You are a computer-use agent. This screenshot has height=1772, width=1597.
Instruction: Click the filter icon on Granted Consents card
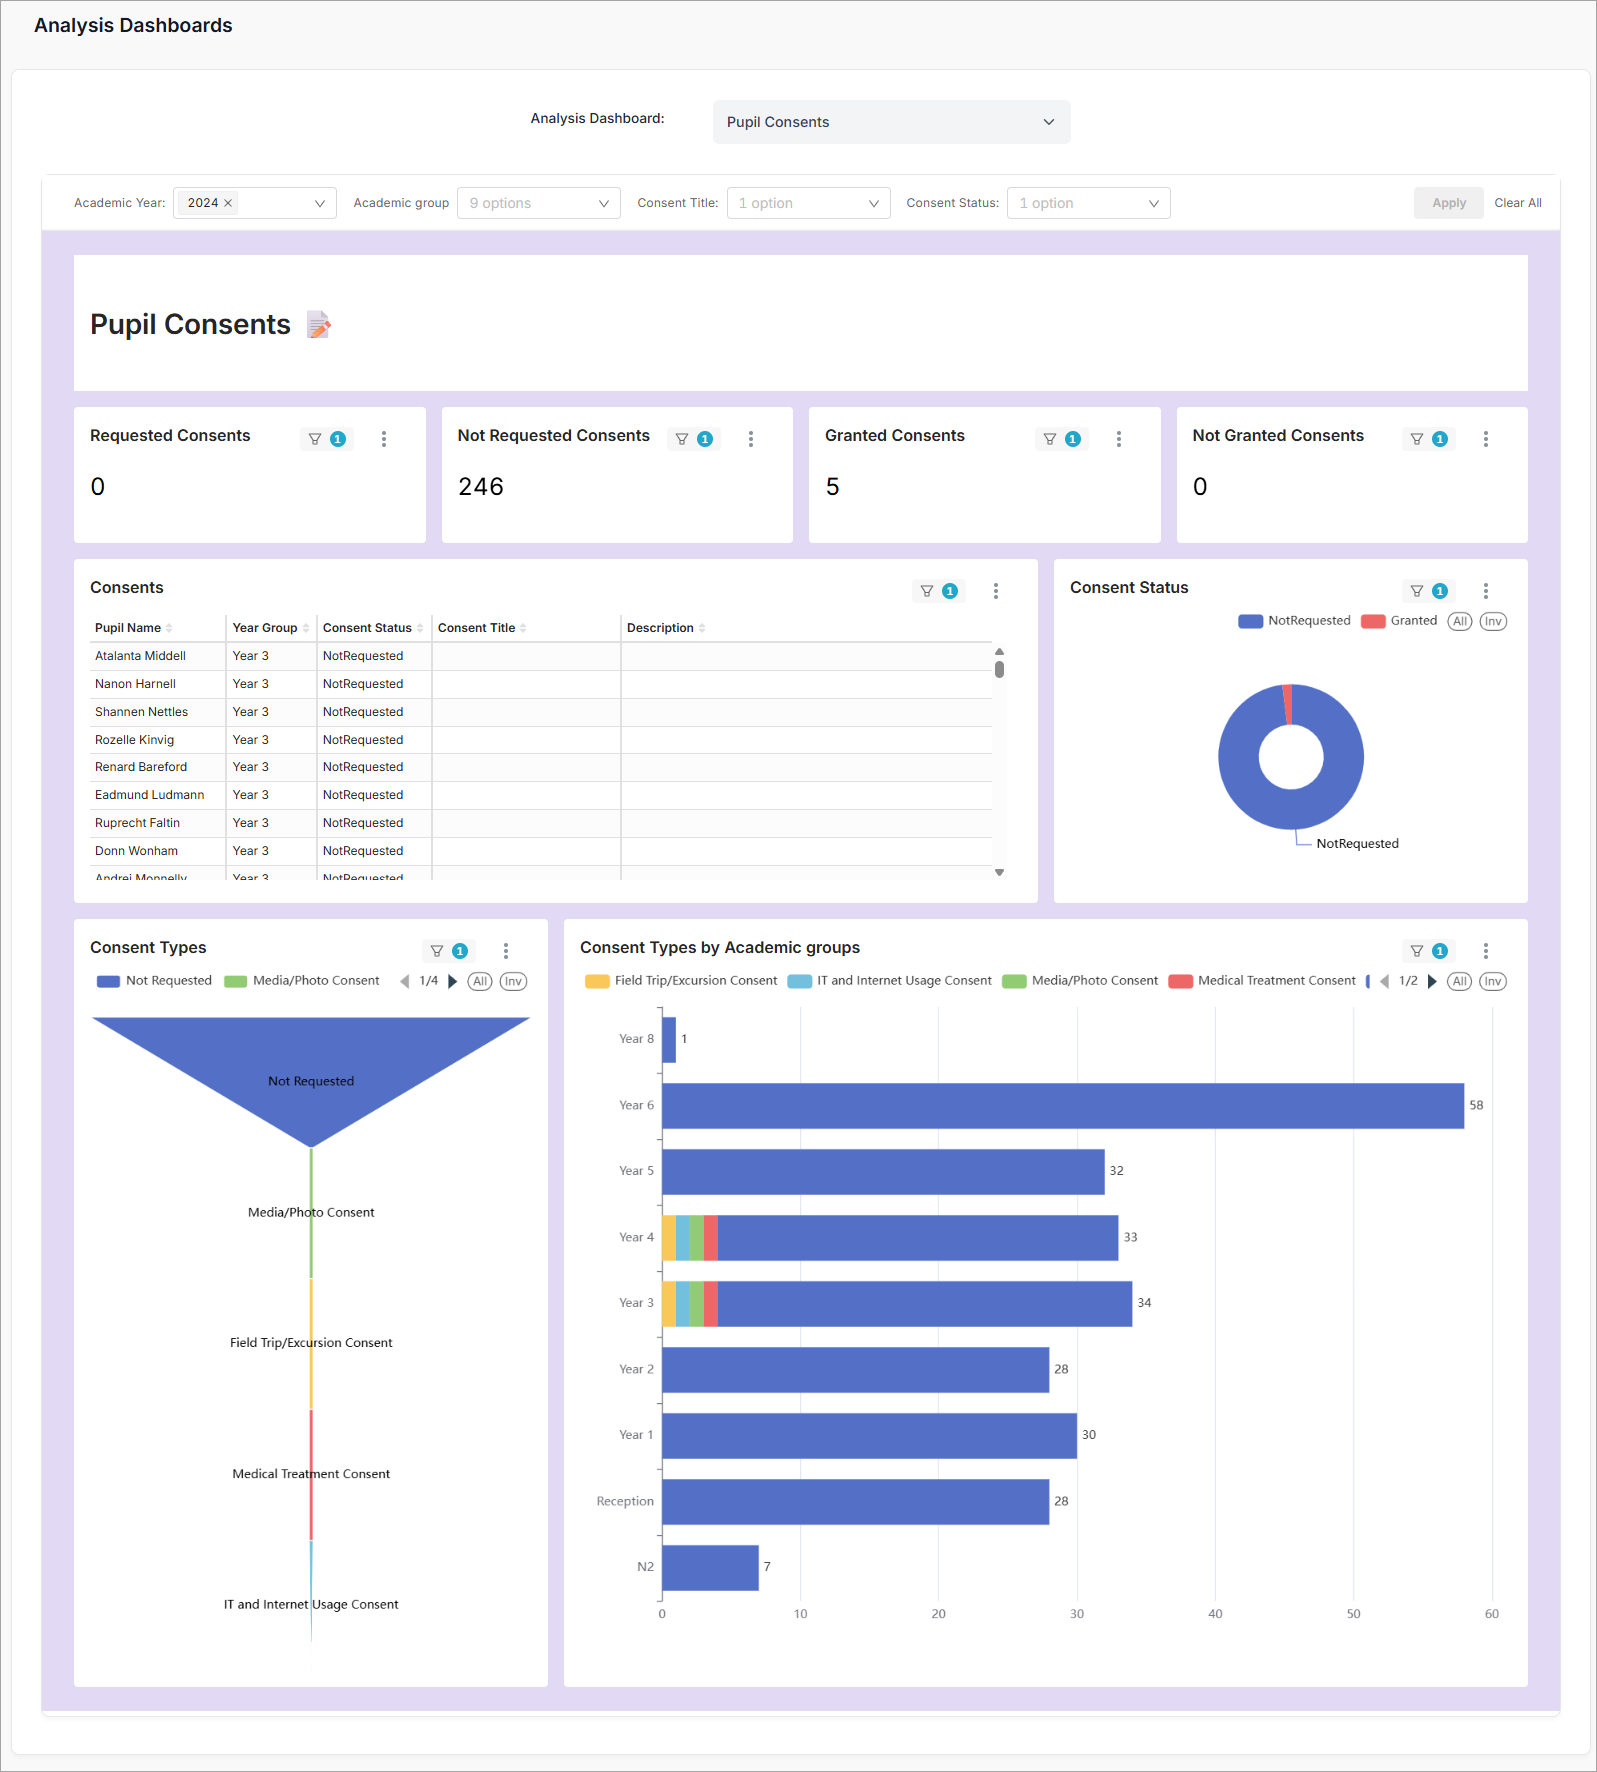tap(1049, 439)
